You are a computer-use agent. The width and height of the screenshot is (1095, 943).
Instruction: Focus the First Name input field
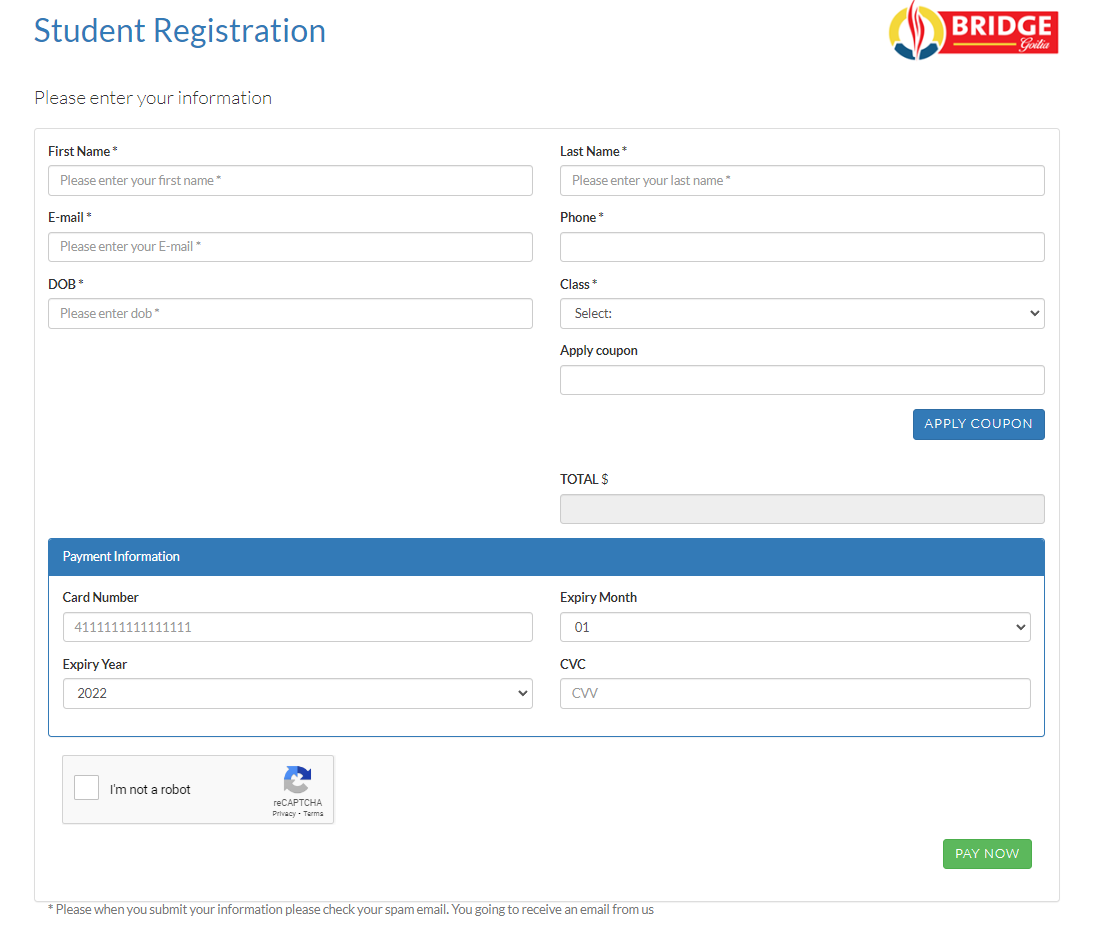[x=291, y=181]
